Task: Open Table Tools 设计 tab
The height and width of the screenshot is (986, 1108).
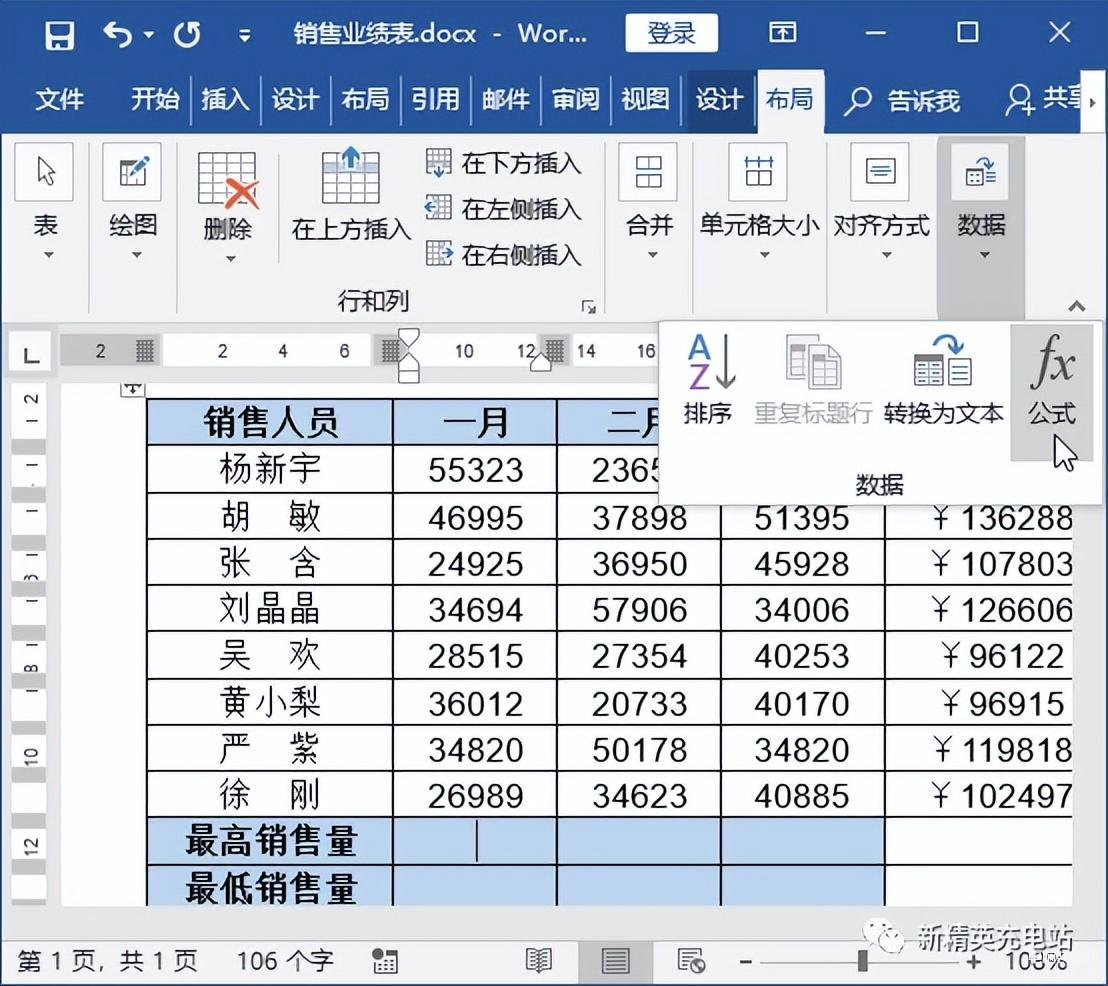Action: coord(719,100)
